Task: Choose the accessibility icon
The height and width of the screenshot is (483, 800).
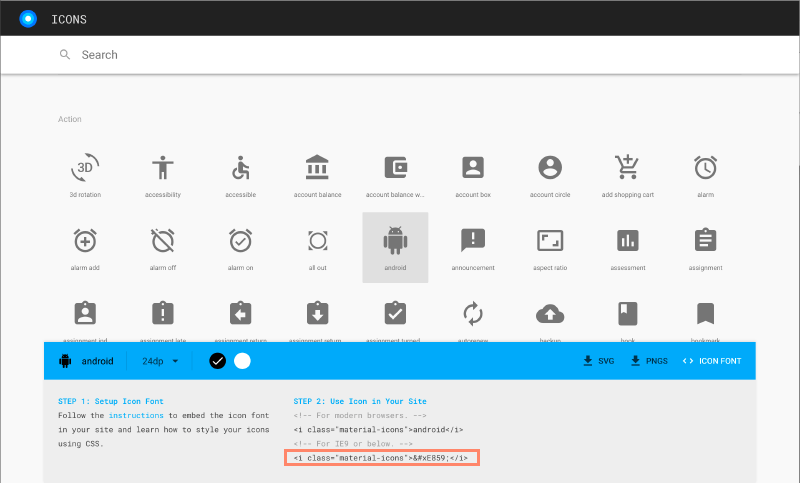Action: click(163, 168)
